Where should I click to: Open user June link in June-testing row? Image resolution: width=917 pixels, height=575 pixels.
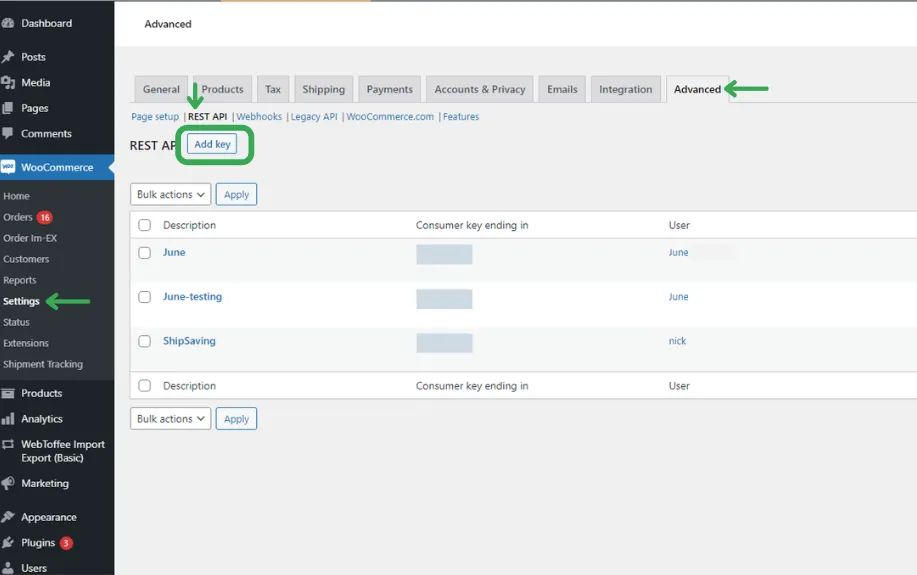pos(678,297)
